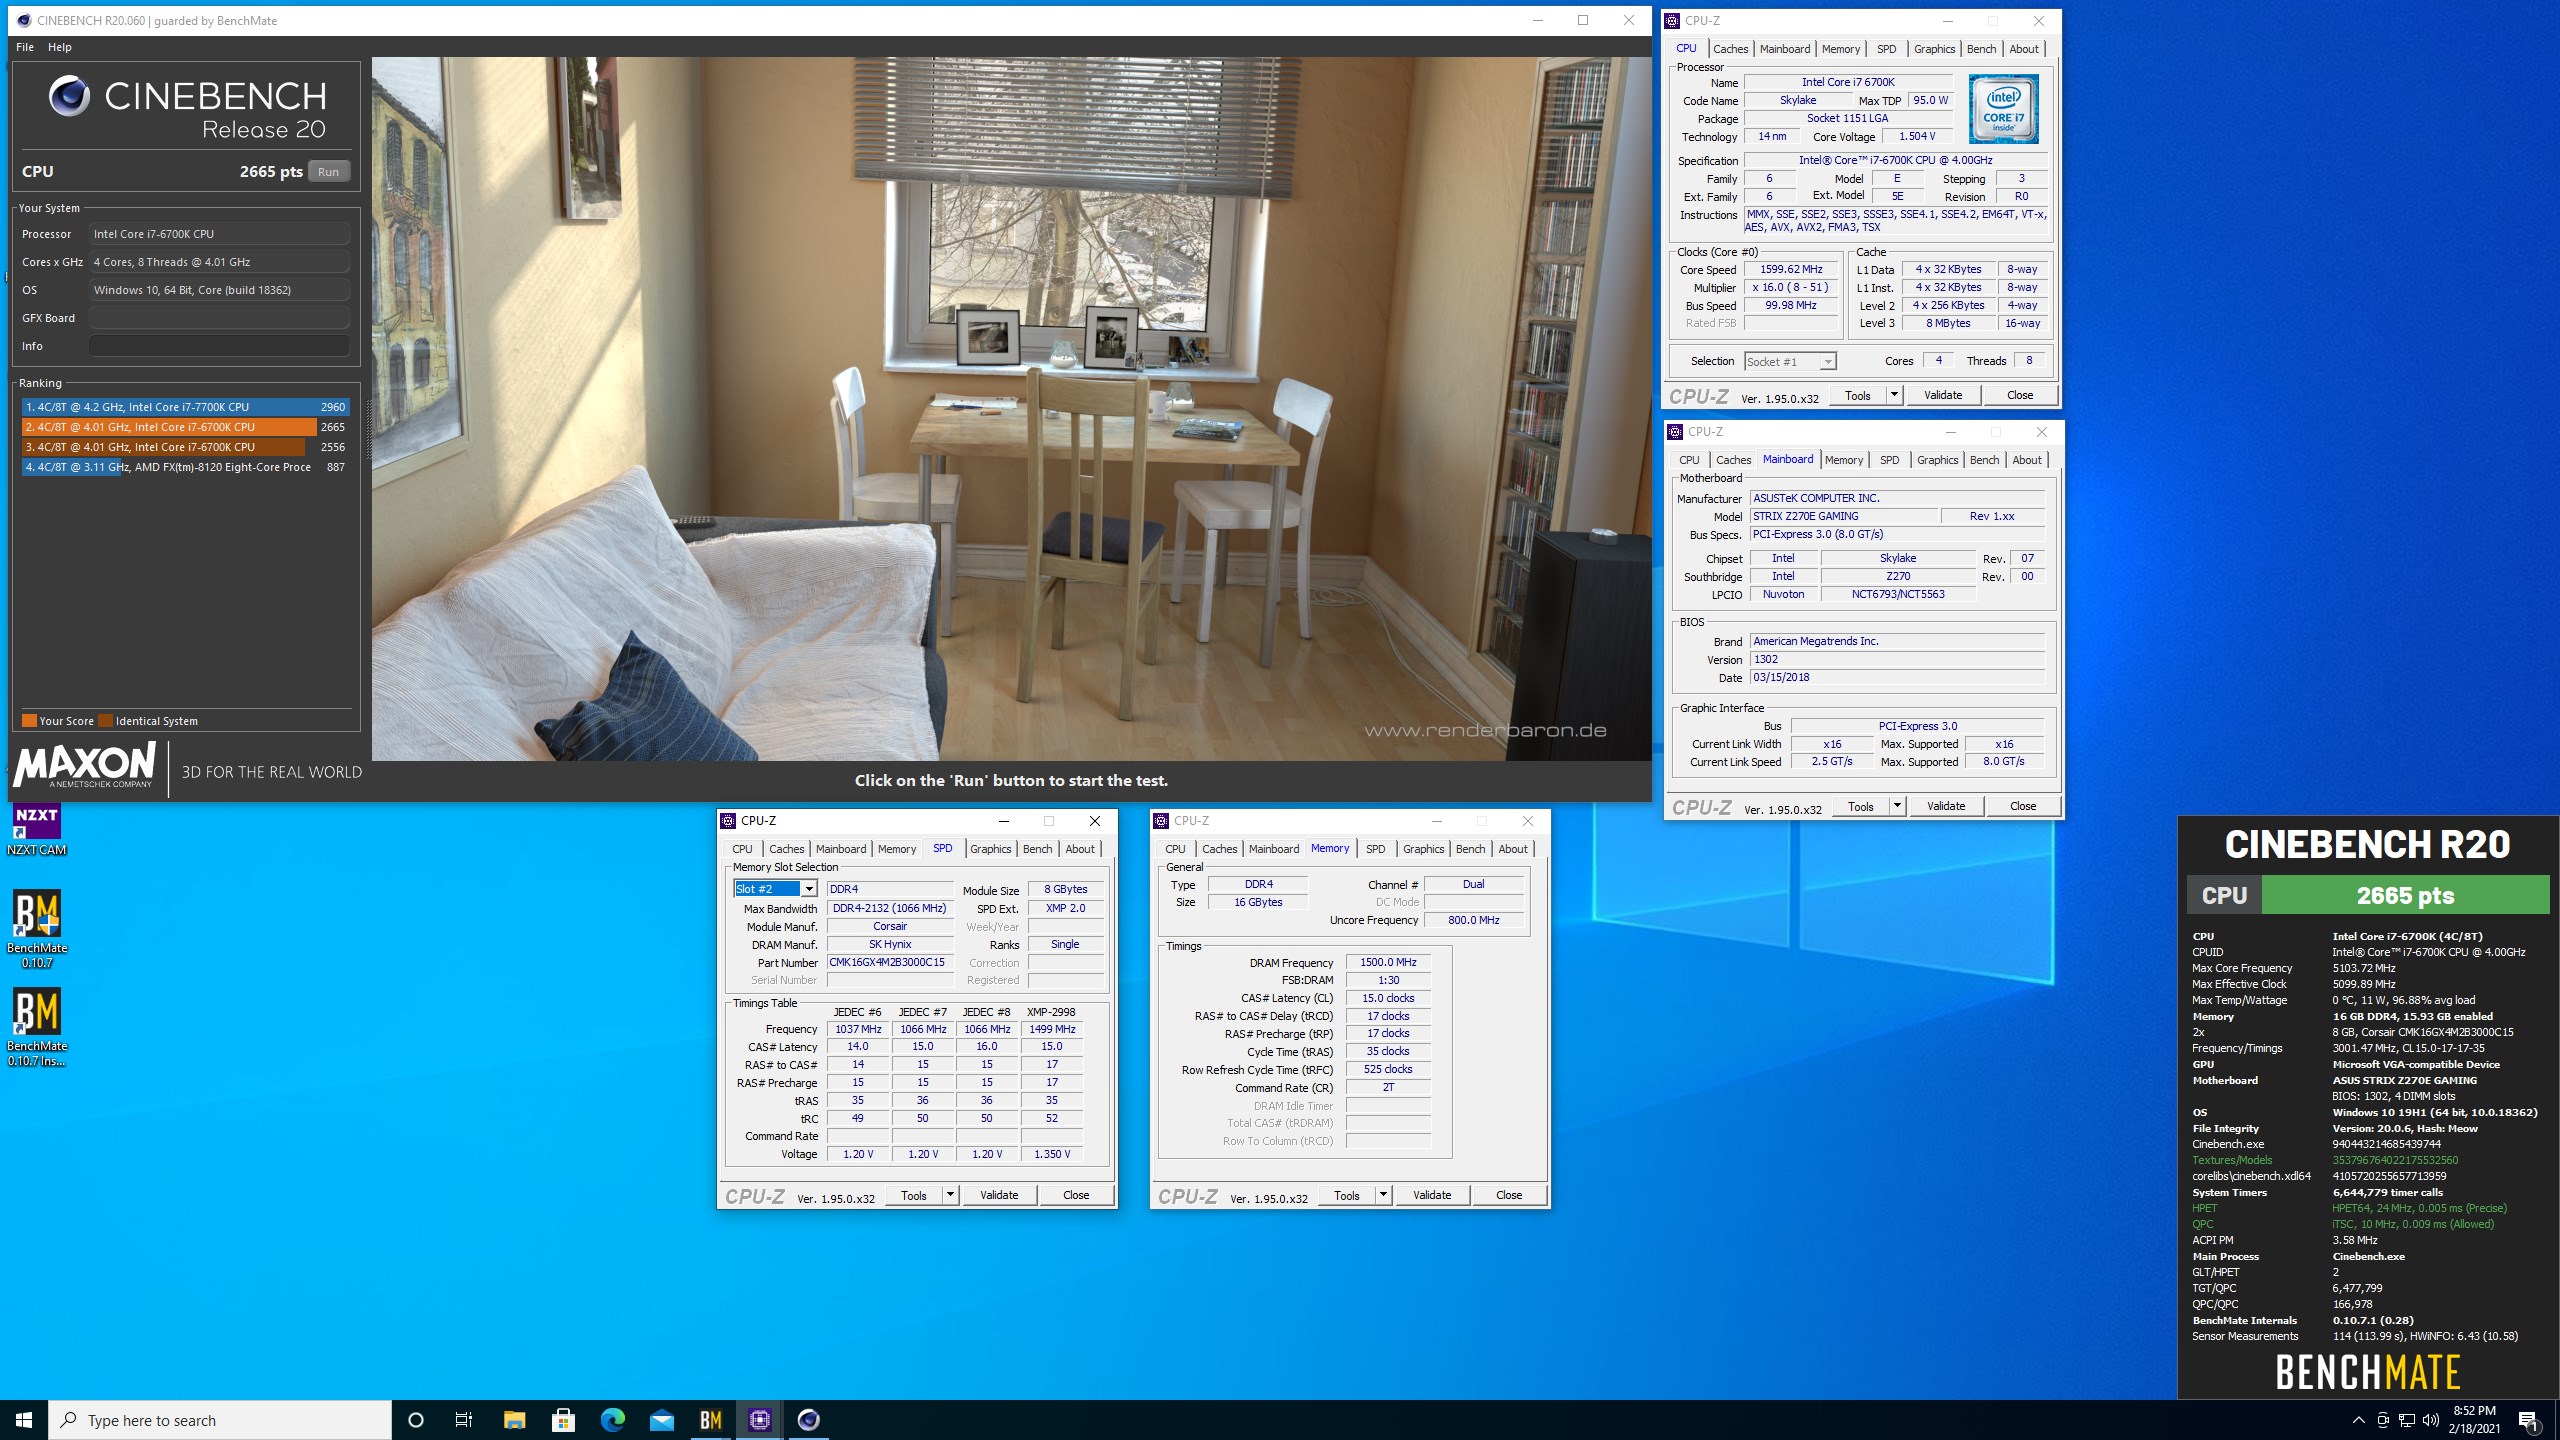Open the Mail app on the taskbar
This screenshot has width=2560, height=1440.
tap(661, 1420)
